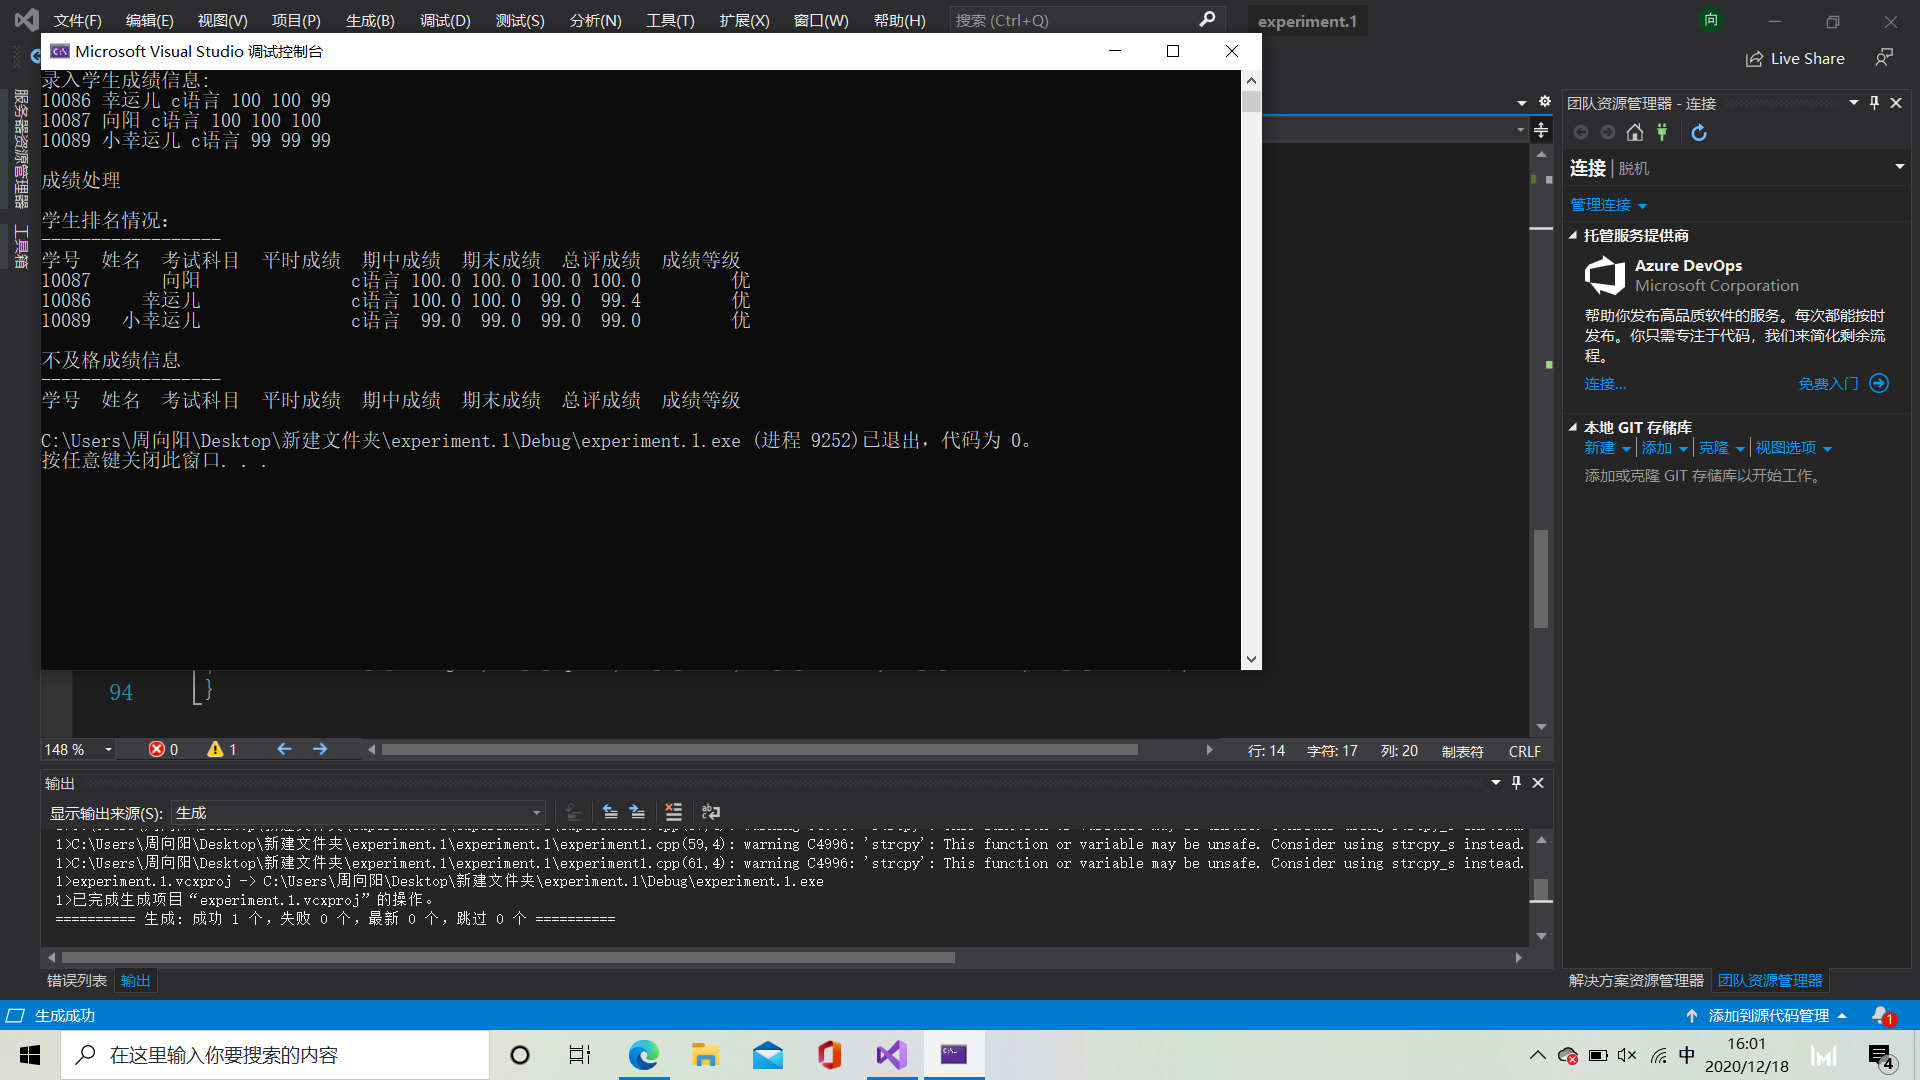Open Live Share feedback icon
This screenshot has width=1920, height=1080.
[1884, 58]
